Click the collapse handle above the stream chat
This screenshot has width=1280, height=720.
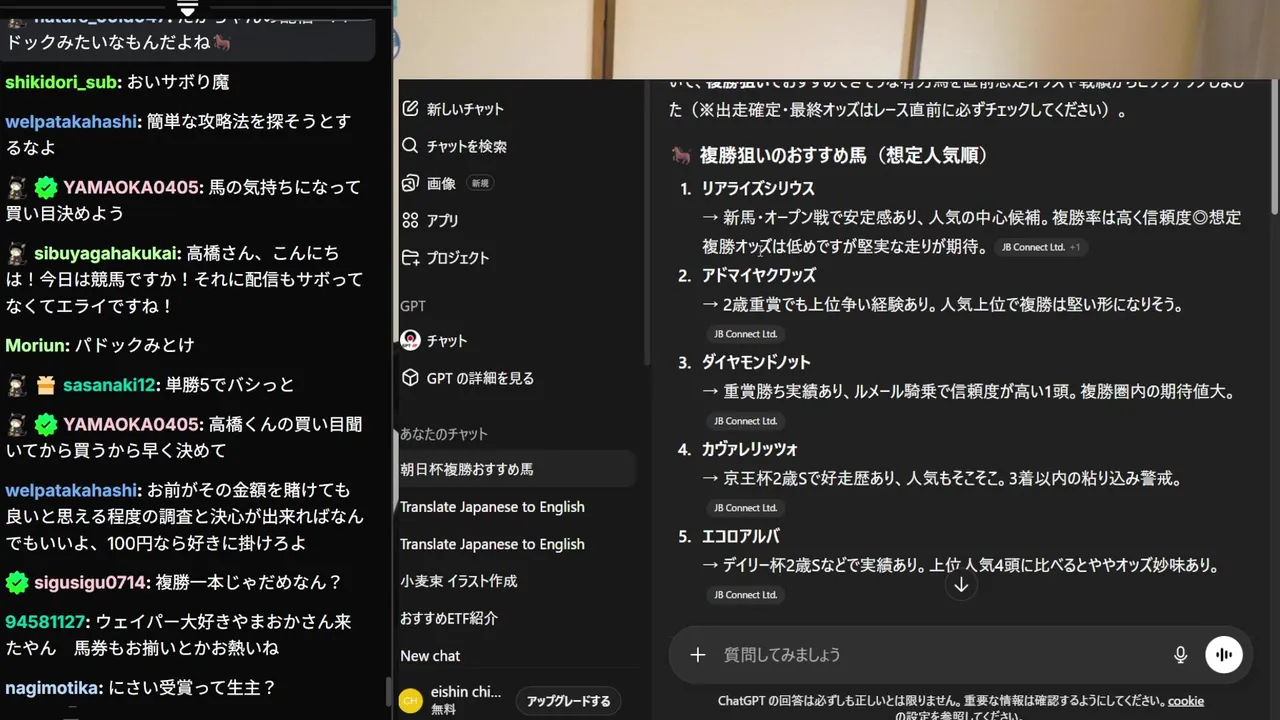(187, 9)
